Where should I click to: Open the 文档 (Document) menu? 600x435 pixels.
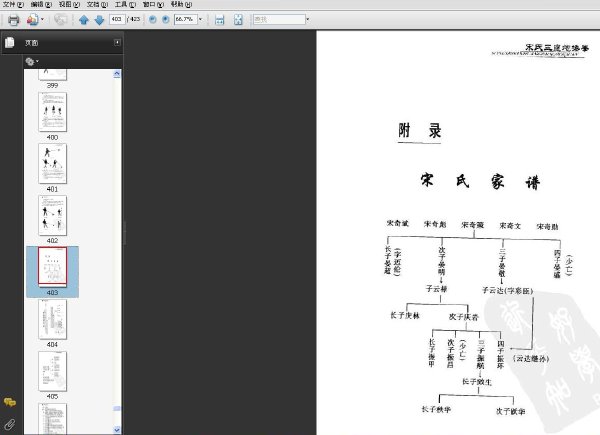coord(97,4)
